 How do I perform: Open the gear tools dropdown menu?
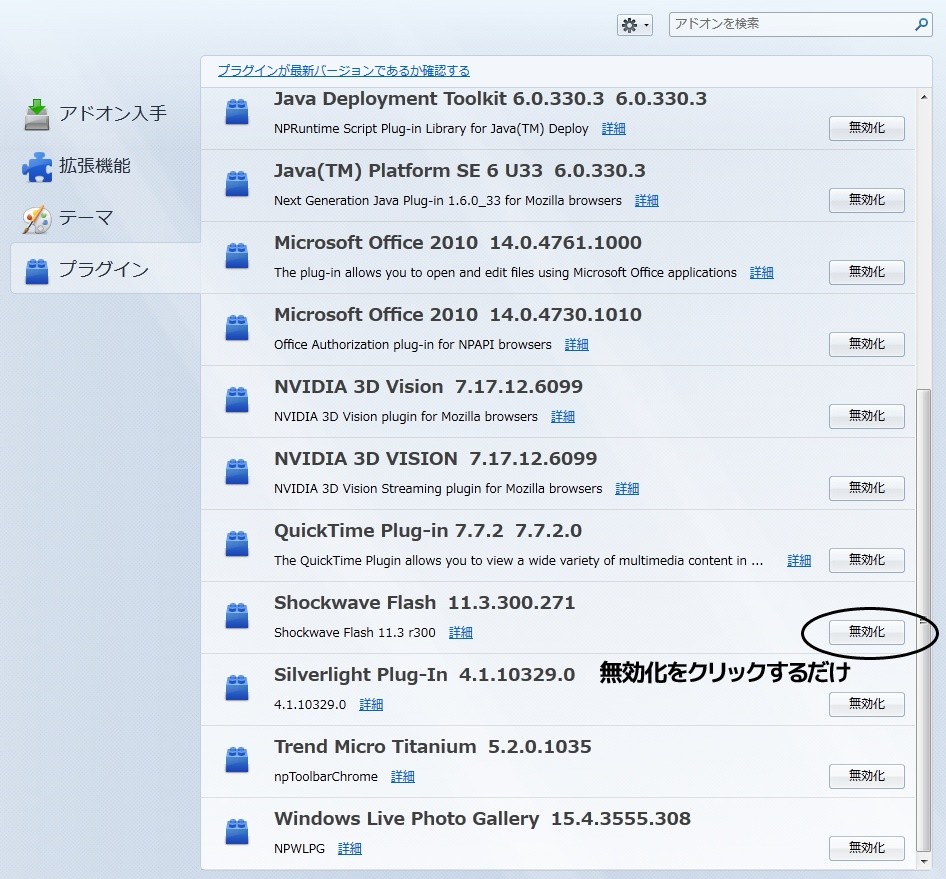(x=635, y=25)
